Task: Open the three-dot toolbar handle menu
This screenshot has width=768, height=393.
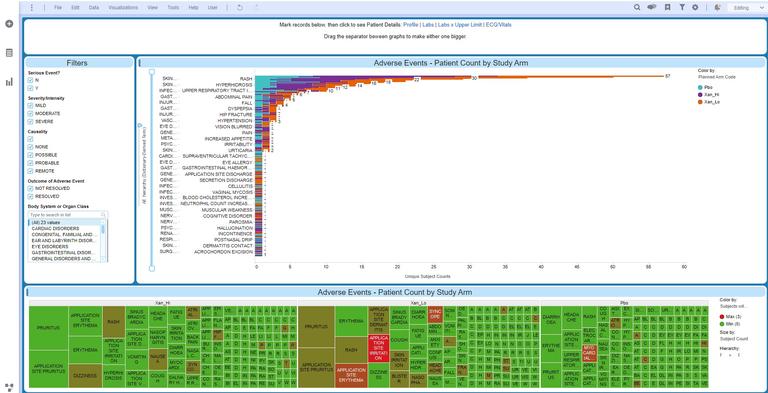Action: (32, 8)
